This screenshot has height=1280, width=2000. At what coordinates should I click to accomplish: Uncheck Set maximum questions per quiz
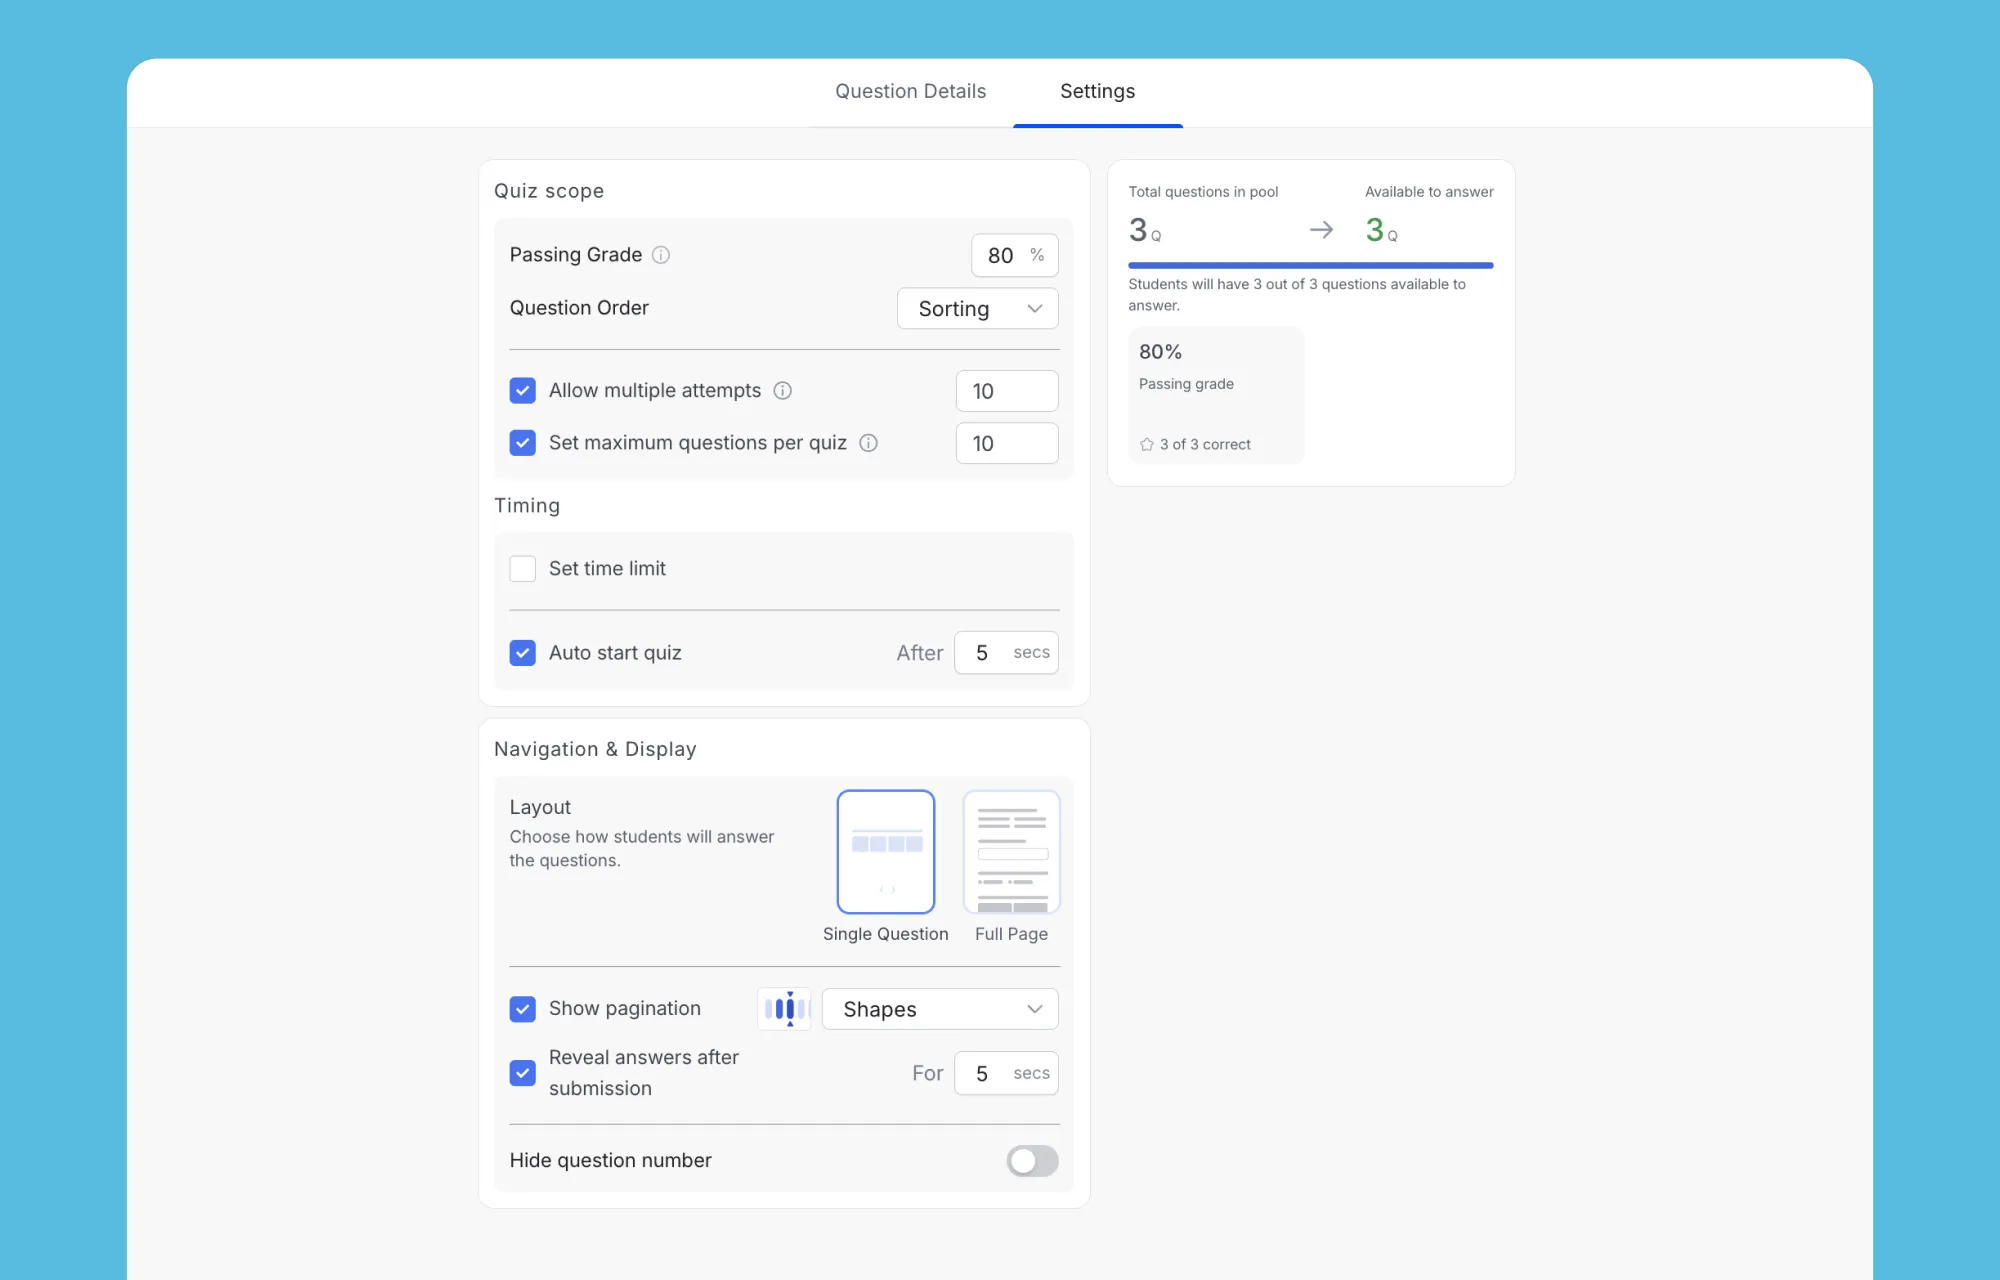point(522,443)
